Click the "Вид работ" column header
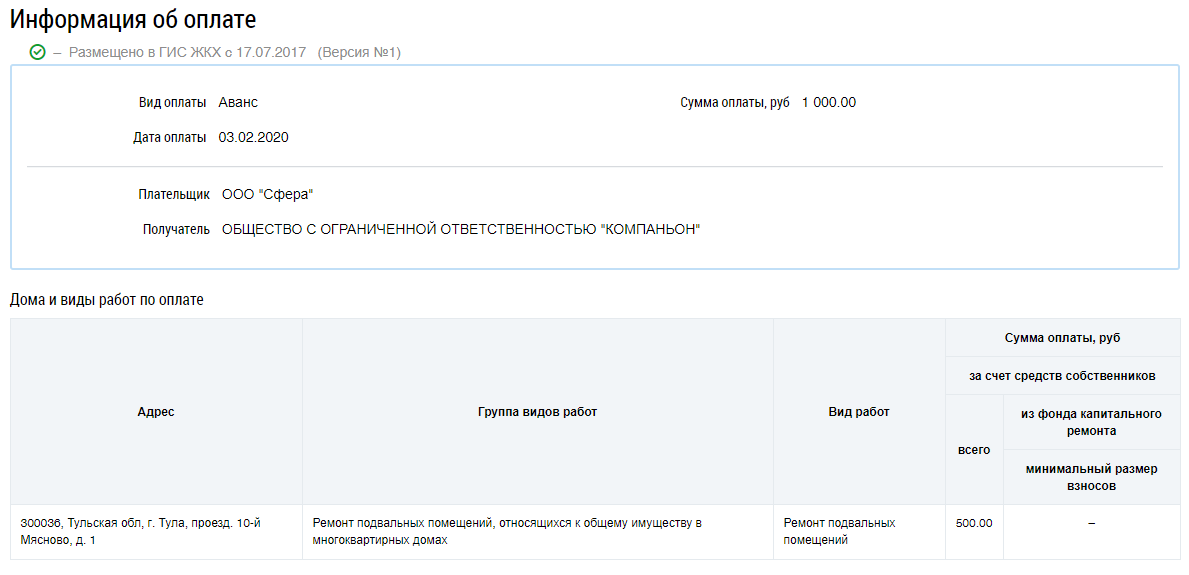The height and width of the screenshot is (575, 1189). click(859, 412)
